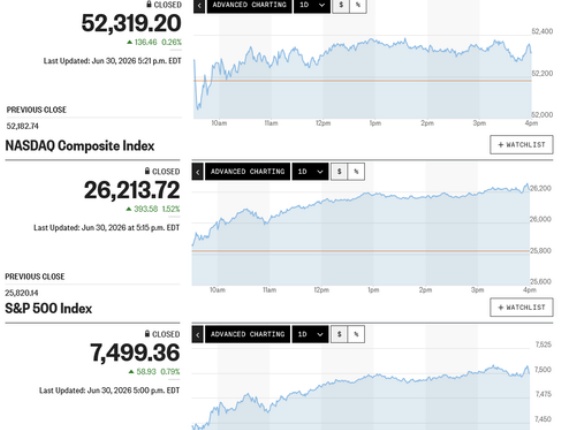Open the 1D range dropdown on the Dow chart
This screenshot has width=576, height=430.
coord(312,6)
